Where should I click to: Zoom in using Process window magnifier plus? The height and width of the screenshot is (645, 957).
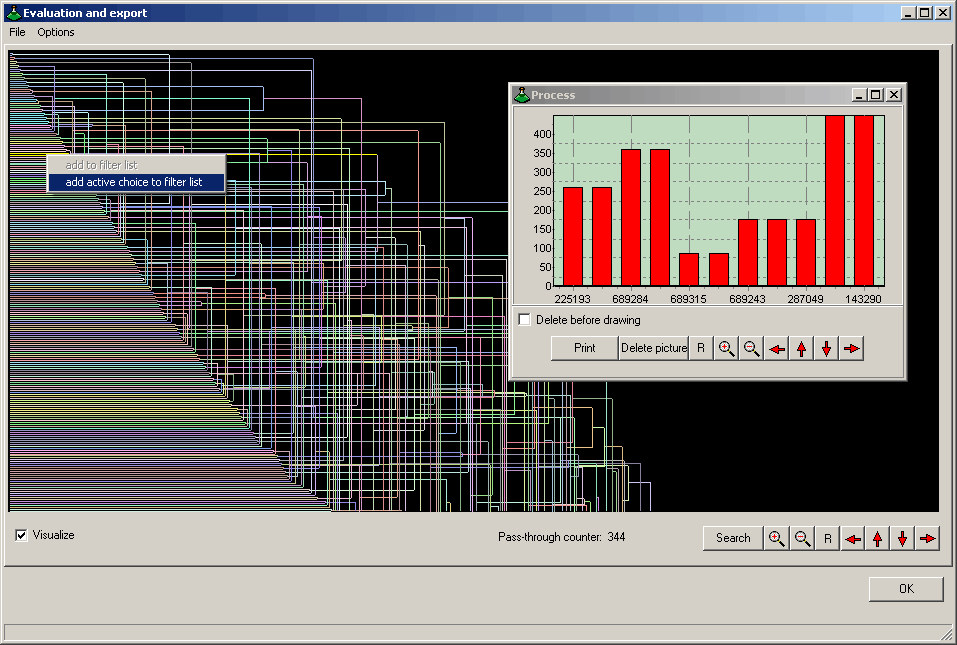point(726,348)
